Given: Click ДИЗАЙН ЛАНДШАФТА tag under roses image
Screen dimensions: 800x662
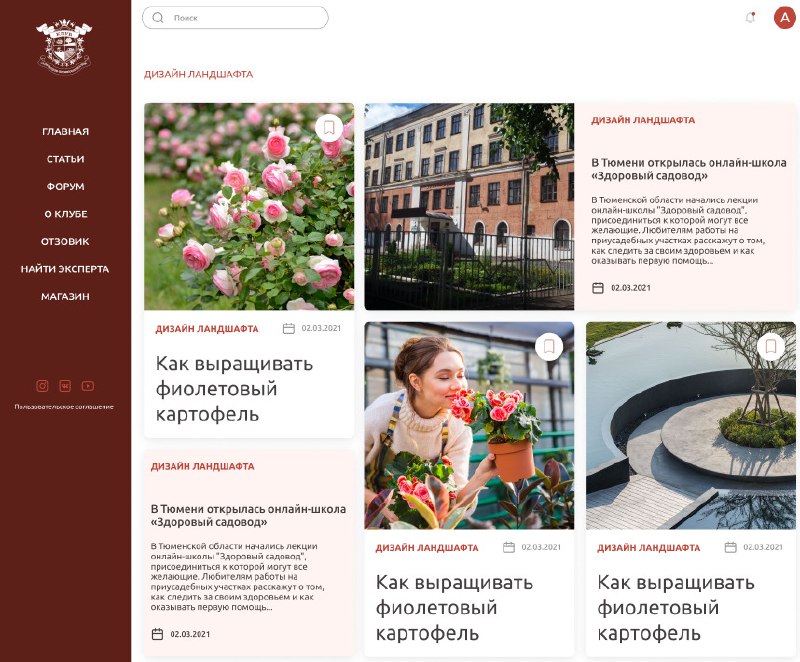Looking at the screenshot, I should [207, 329].
